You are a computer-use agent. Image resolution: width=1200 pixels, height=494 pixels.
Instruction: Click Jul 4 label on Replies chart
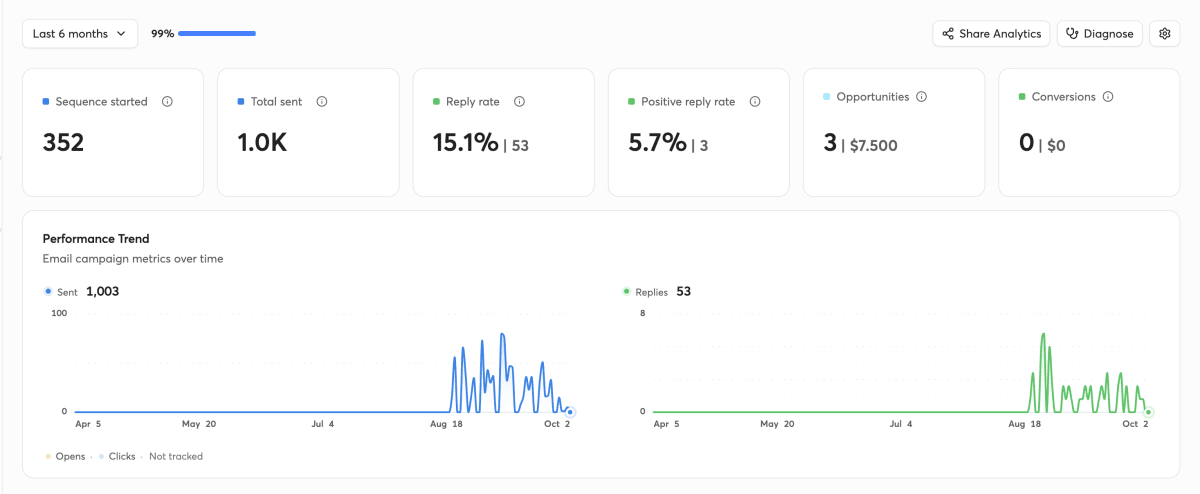pos(900,424)
